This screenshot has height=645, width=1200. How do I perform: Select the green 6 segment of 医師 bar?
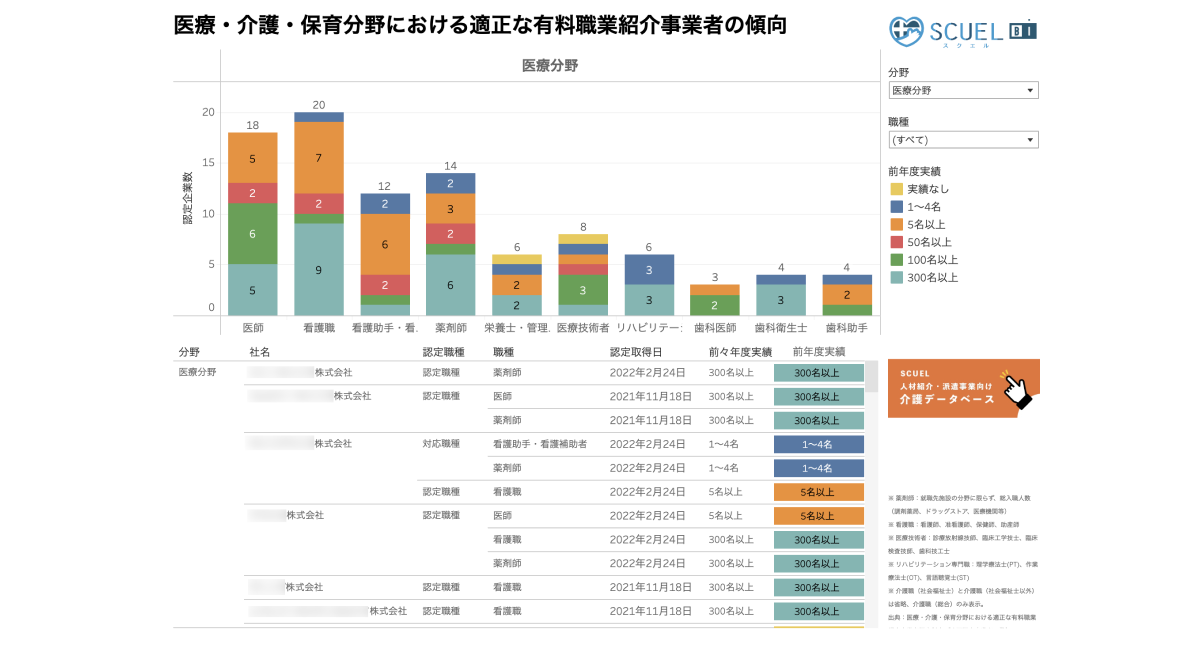pyautogui.click(x=252, y=234)
